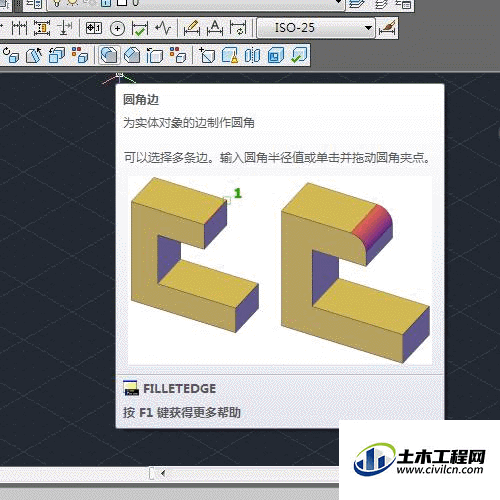Click the horizontal scrollbar left arrow
Image resolution: width=500 pixels, height=500 pixels.
pyautogui.click(x=163, y=473)
